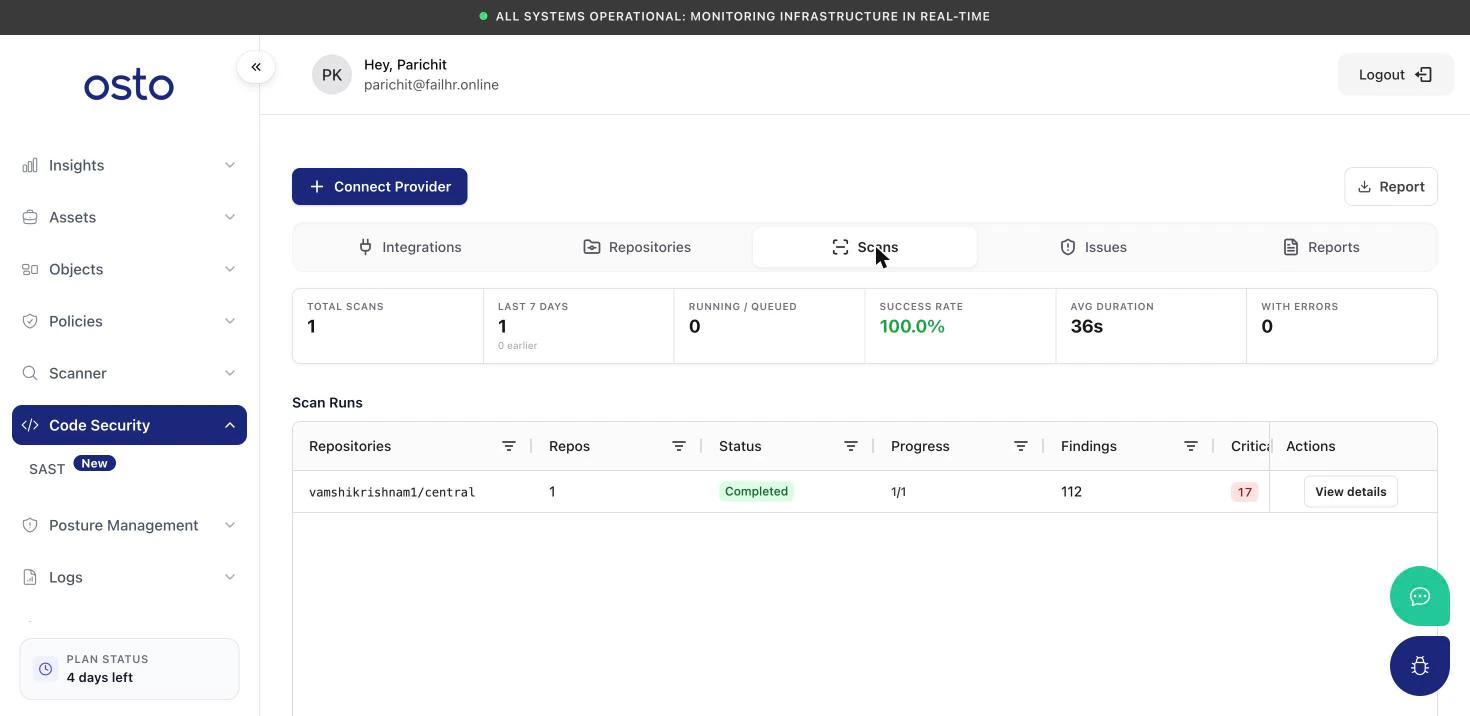Open the Status column filter icon
Screen dimensions: 1470x716
click(851, 446)
